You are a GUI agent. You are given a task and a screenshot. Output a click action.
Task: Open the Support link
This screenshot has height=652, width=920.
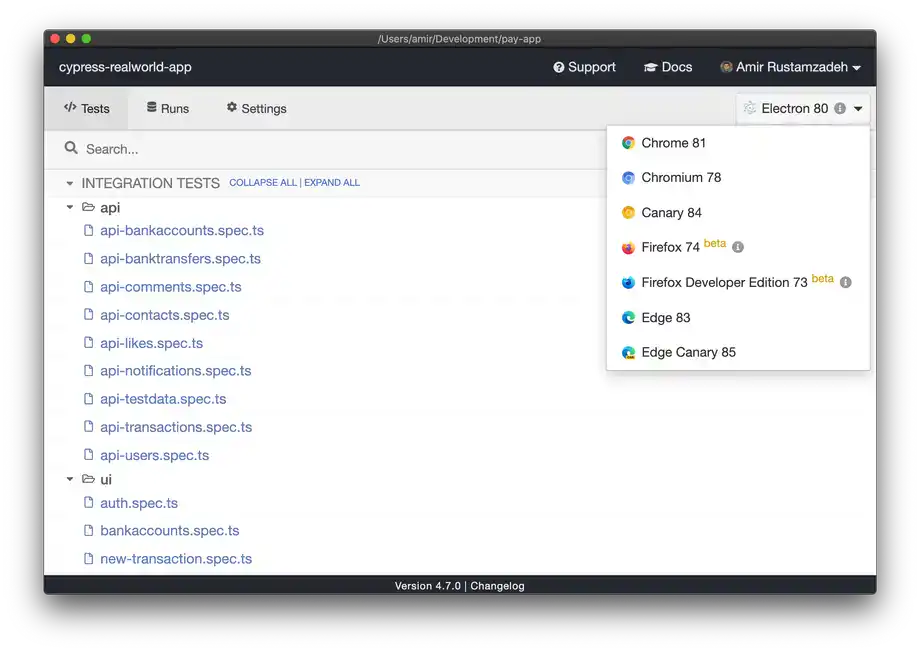tap(584, 67)
